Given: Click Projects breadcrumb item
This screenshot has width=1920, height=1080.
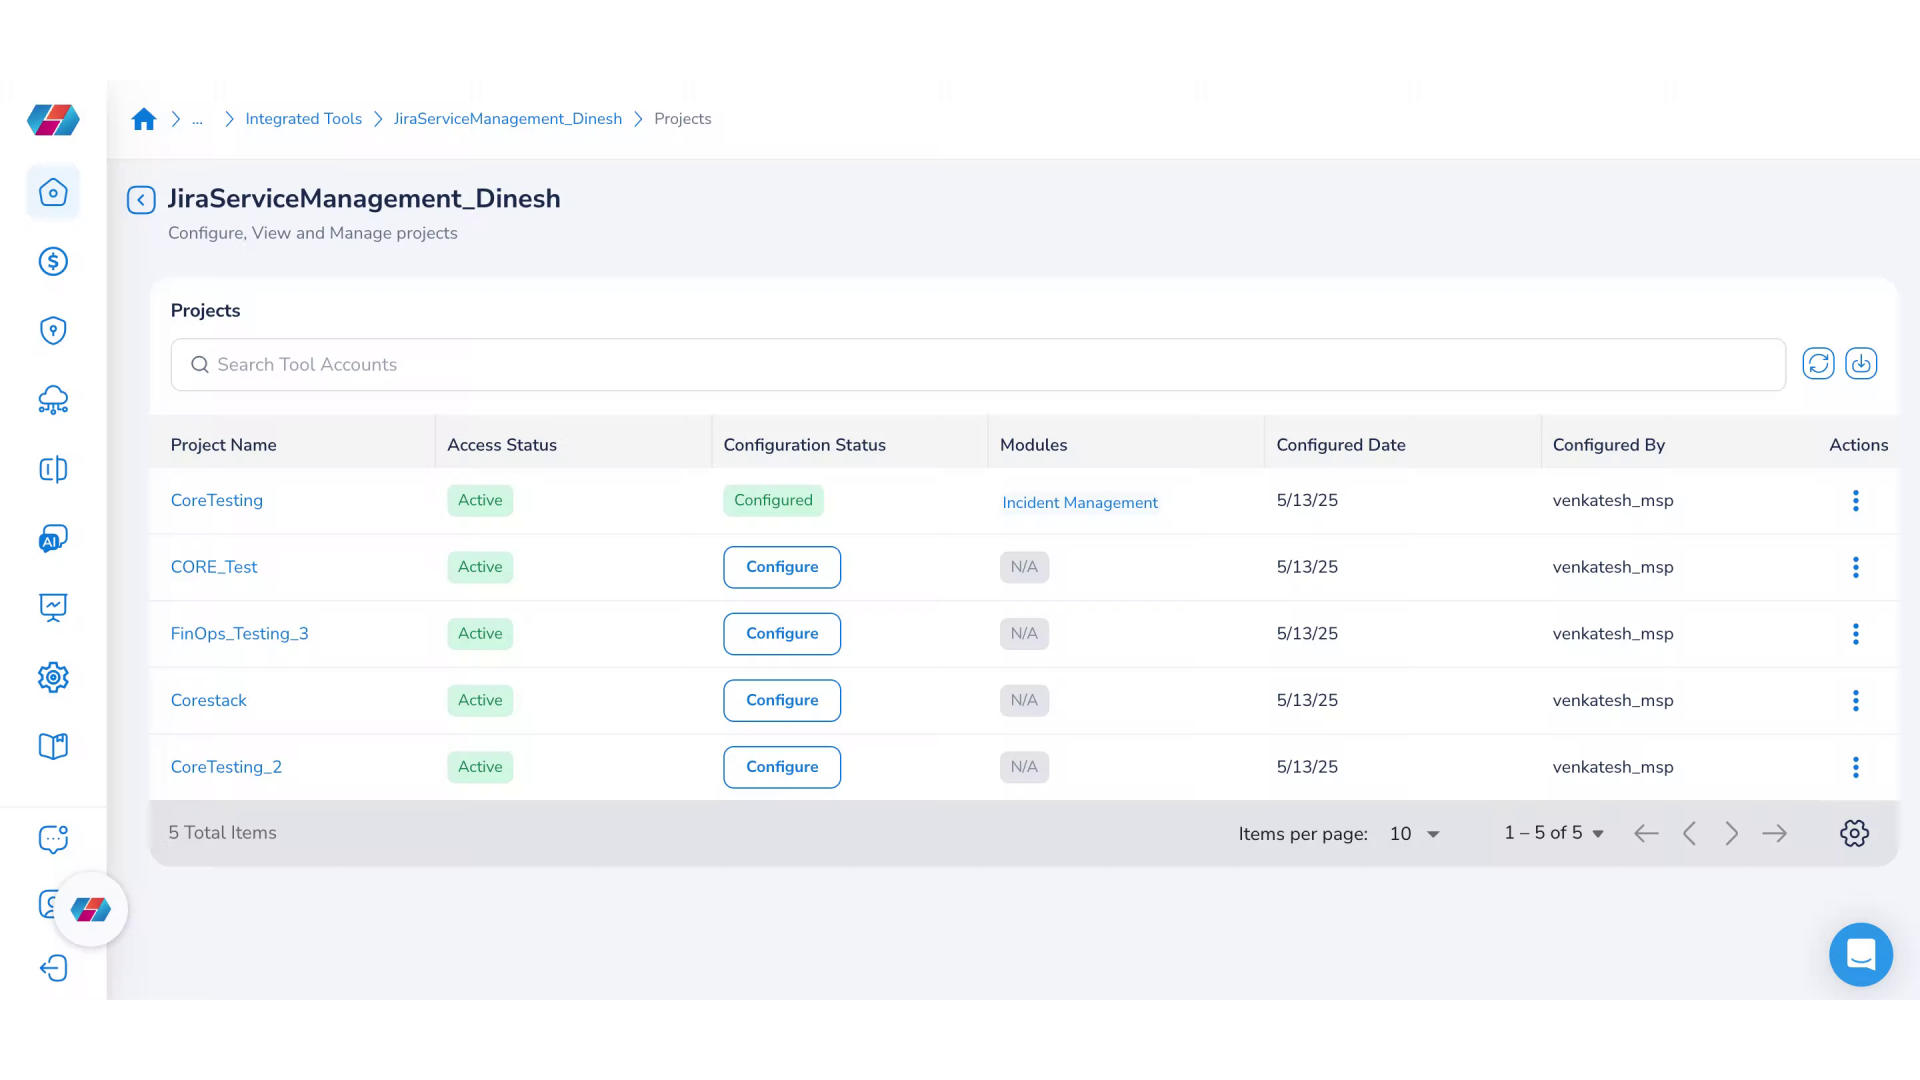Looking at the screenshot, I should click(x=683, y=119).
